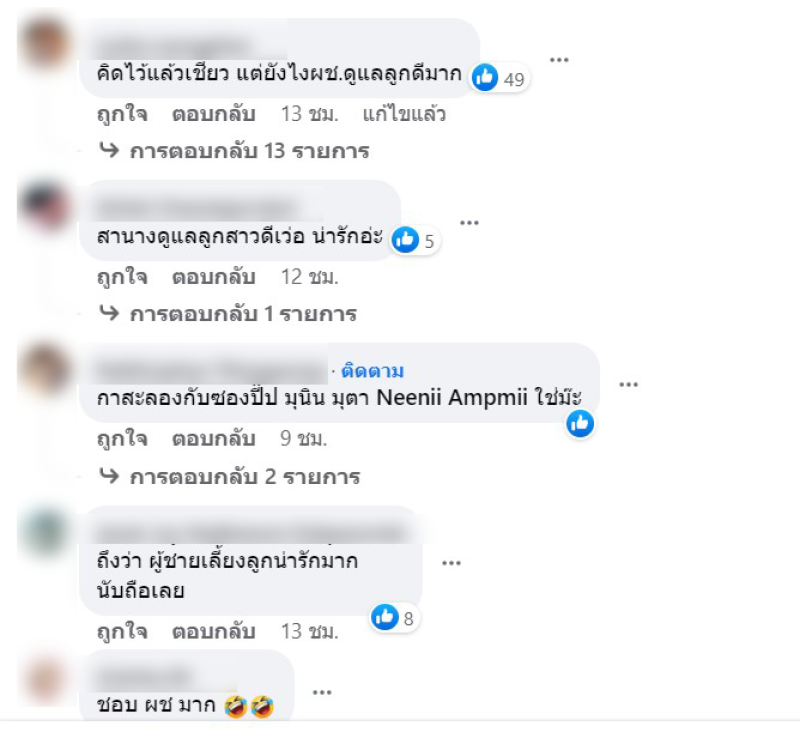Expand การตอบกลับ 1 รายการ replies

tap(228, 314)
